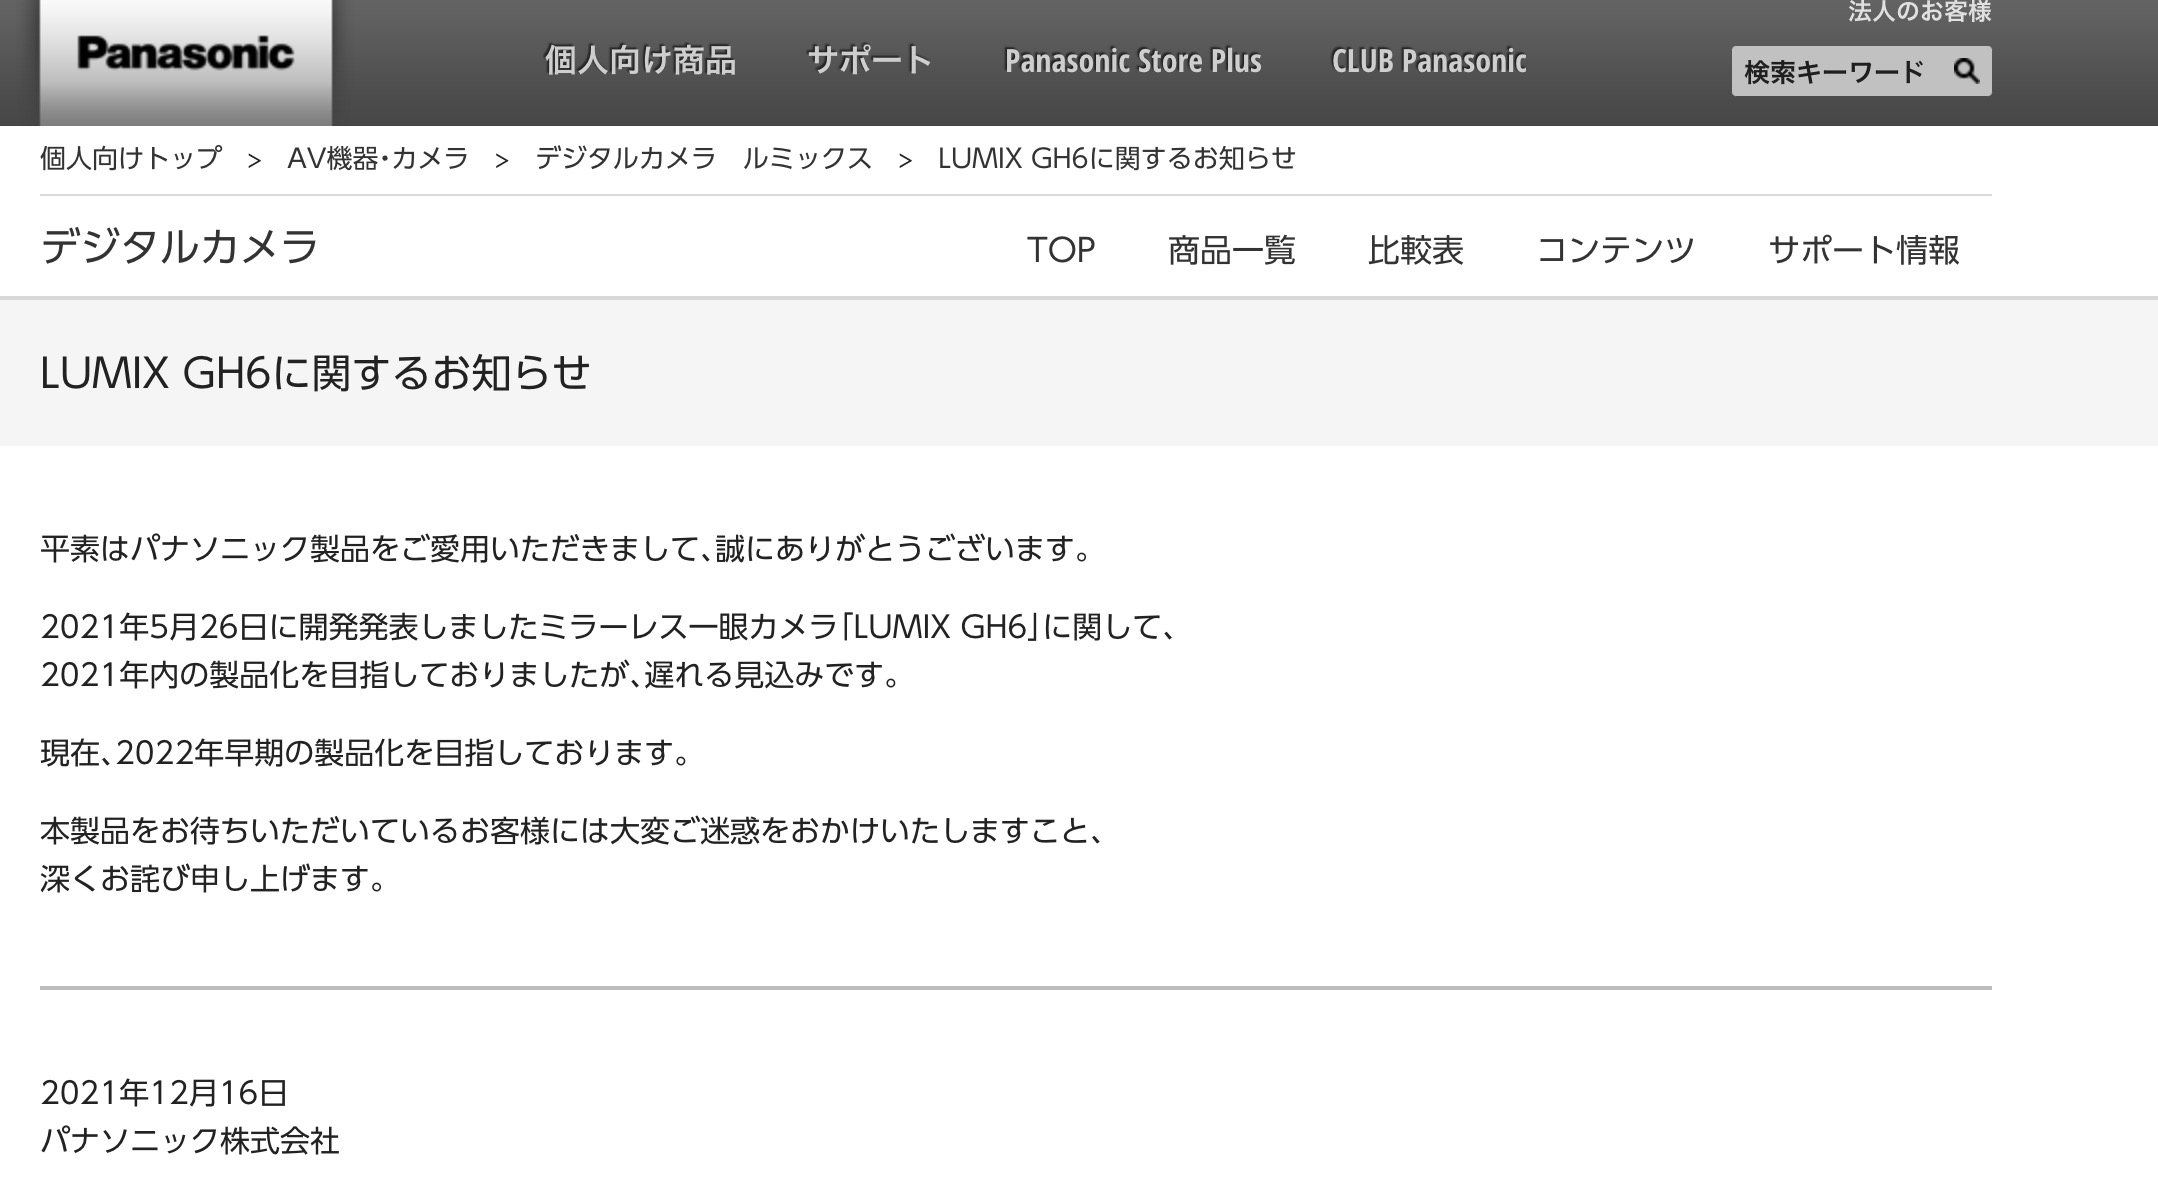This screenshot has width=2158, height=1188.
Task: Click the line 2021年内の製品化を目指しておりましたが
Action: tap(472, 675)
